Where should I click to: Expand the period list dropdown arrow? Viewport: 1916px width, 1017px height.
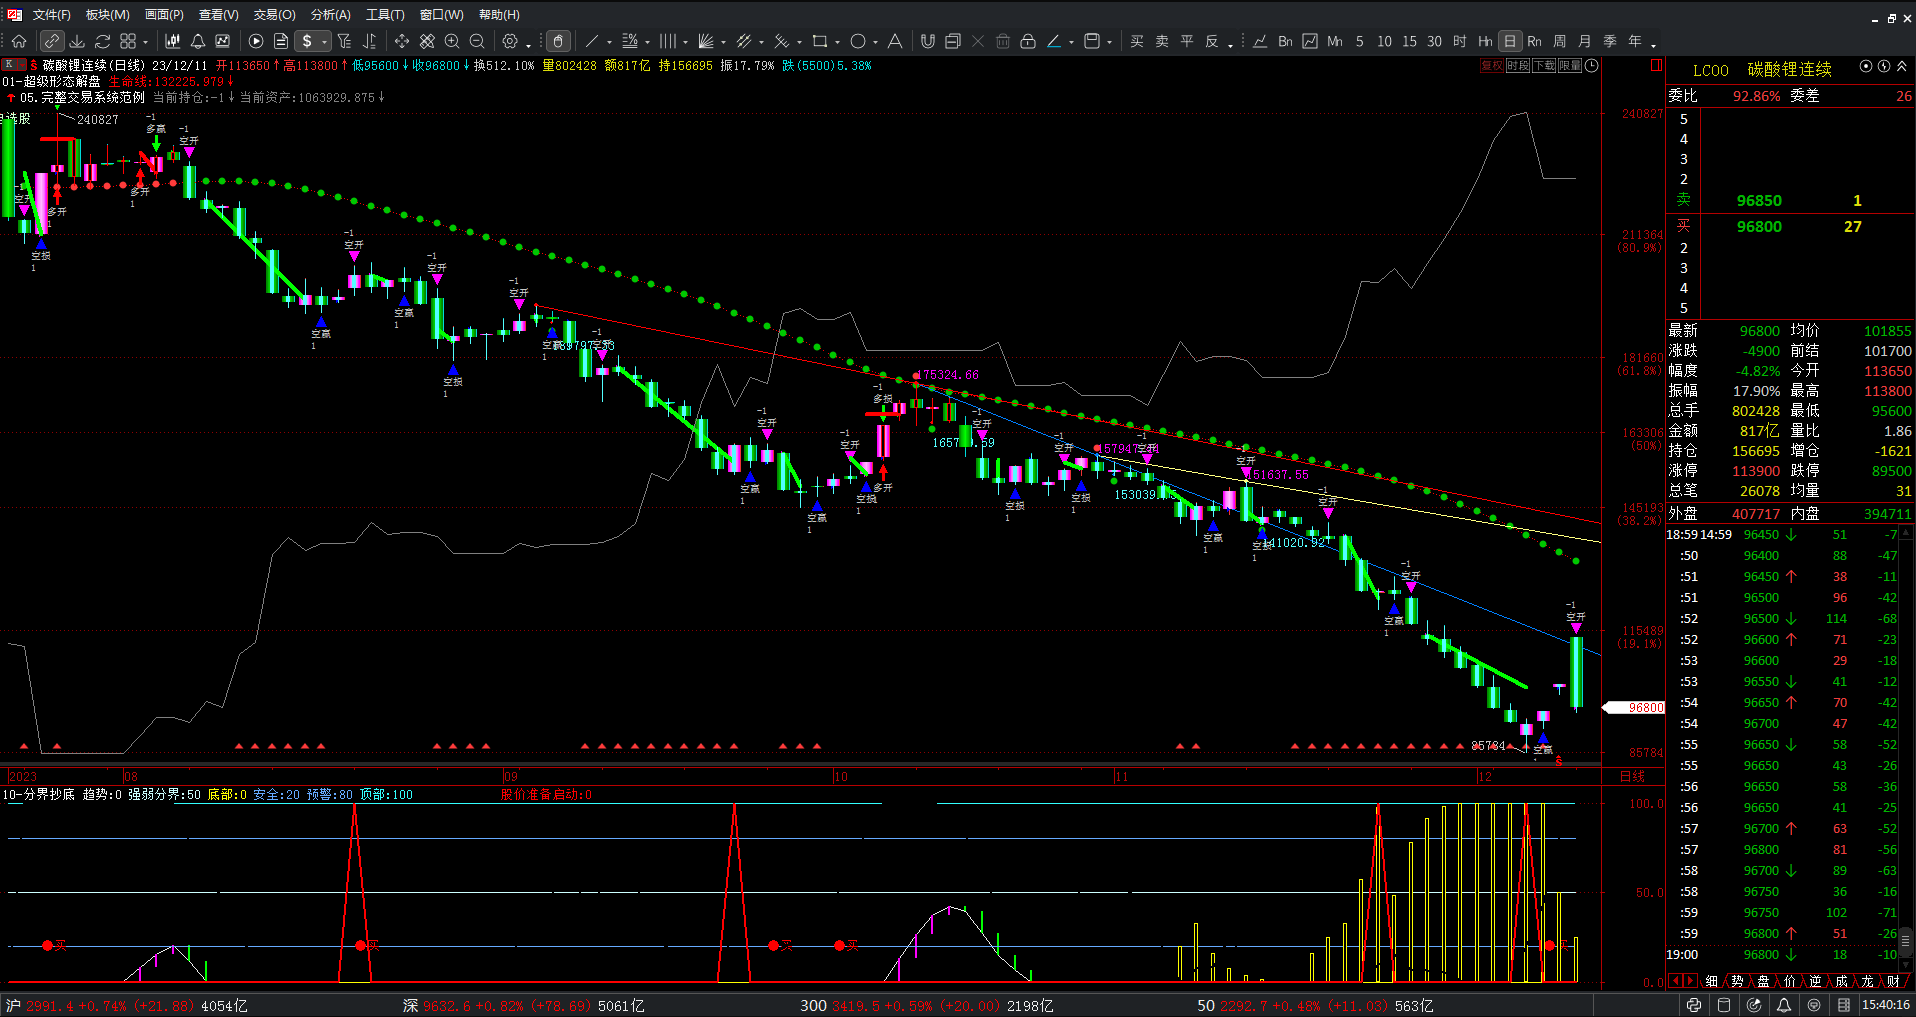click(1653, 44)
